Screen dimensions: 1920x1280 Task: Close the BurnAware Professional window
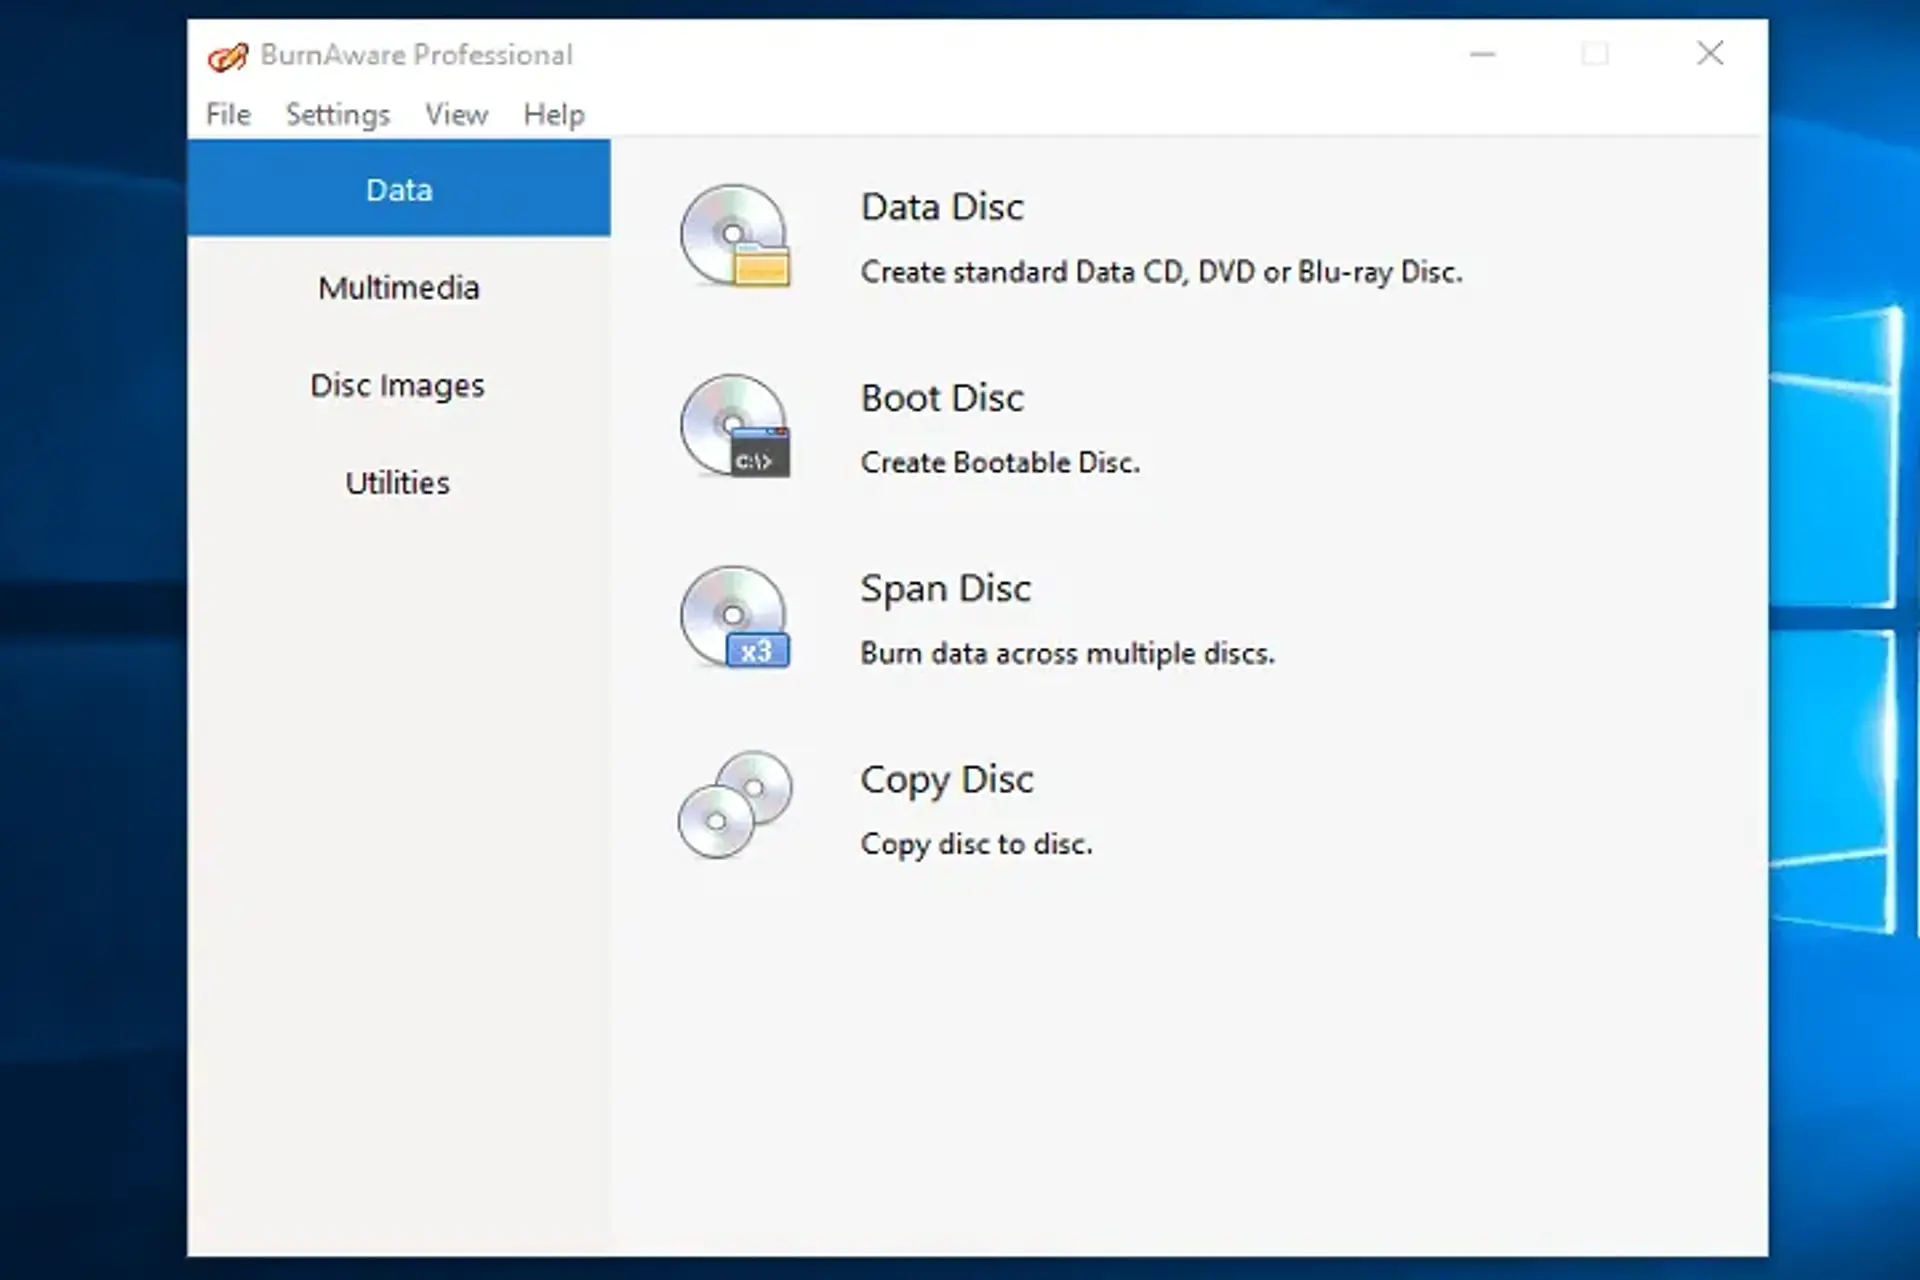[x=1710, y=54]
